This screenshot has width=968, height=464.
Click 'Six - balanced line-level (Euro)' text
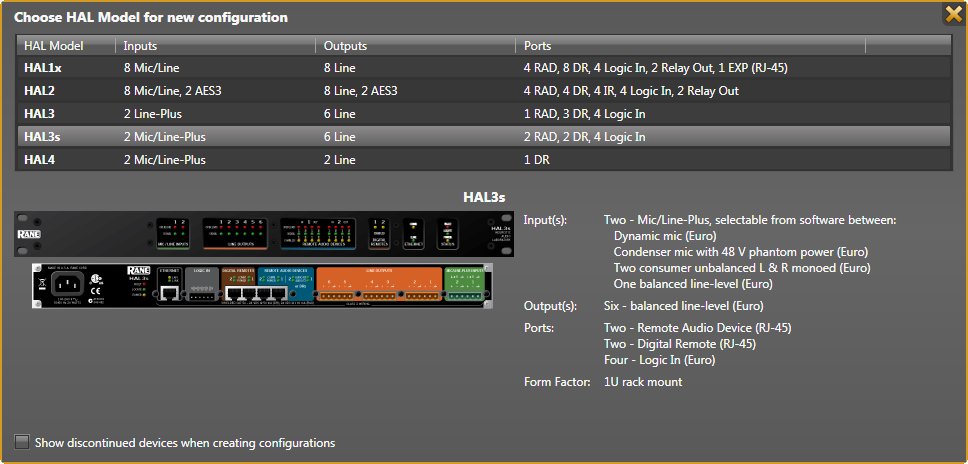683,305
